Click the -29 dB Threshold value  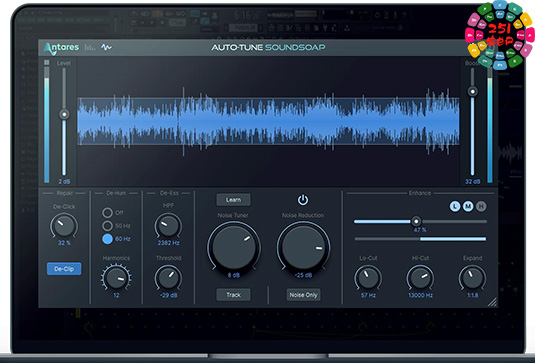169,295
